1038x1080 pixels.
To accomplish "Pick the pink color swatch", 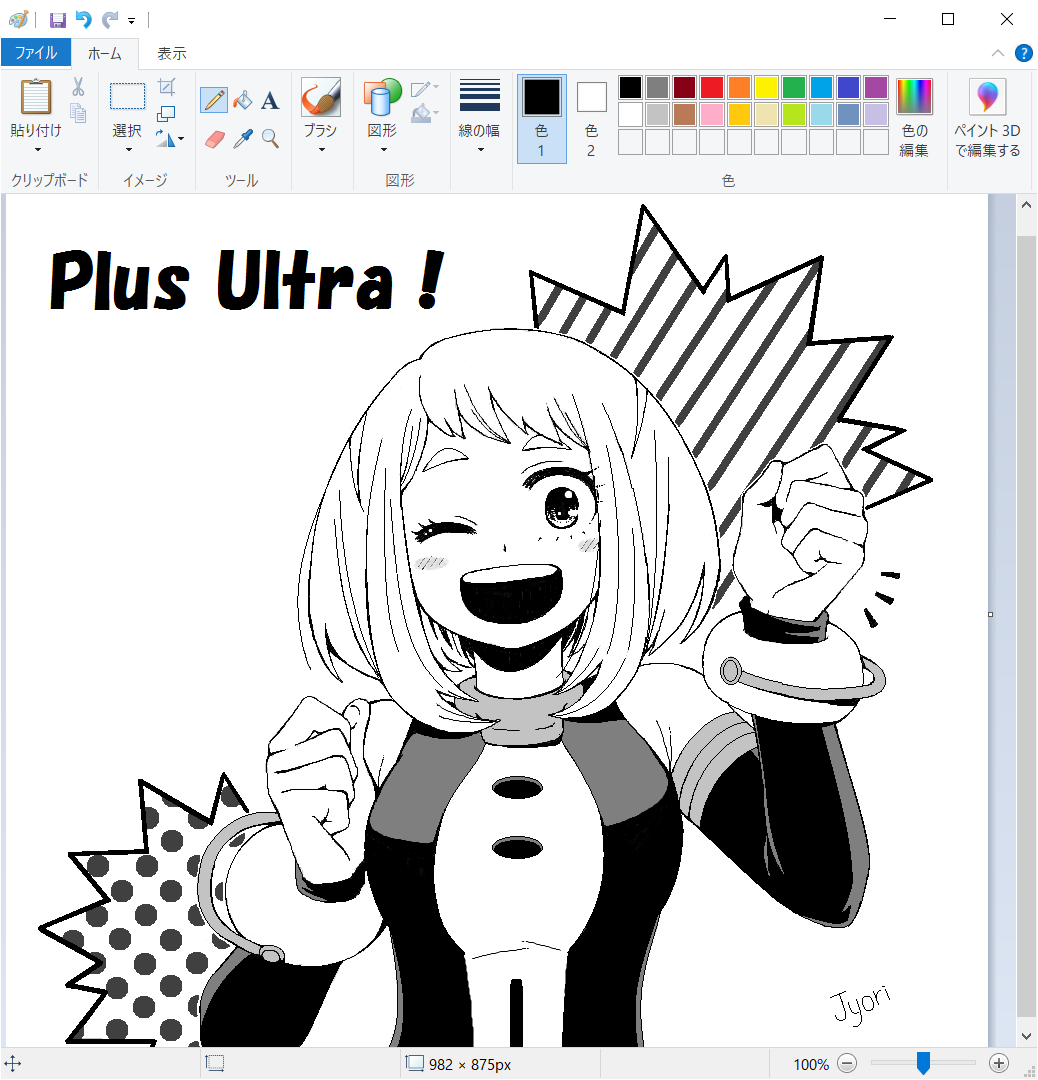I will 712,114.
